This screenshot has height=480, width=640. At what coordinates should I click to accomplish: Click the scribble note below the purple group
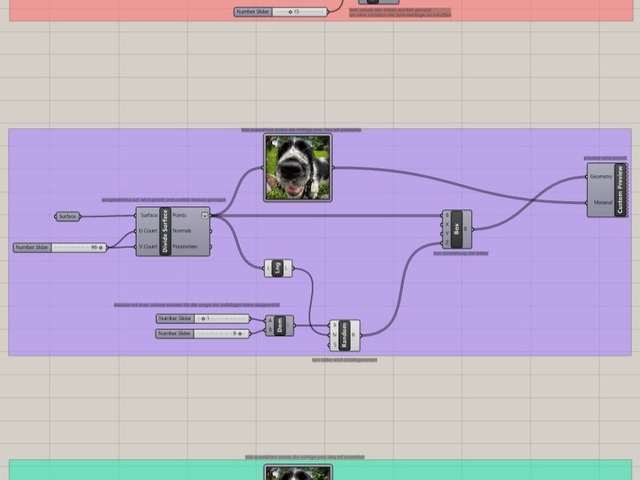point(344,360)
